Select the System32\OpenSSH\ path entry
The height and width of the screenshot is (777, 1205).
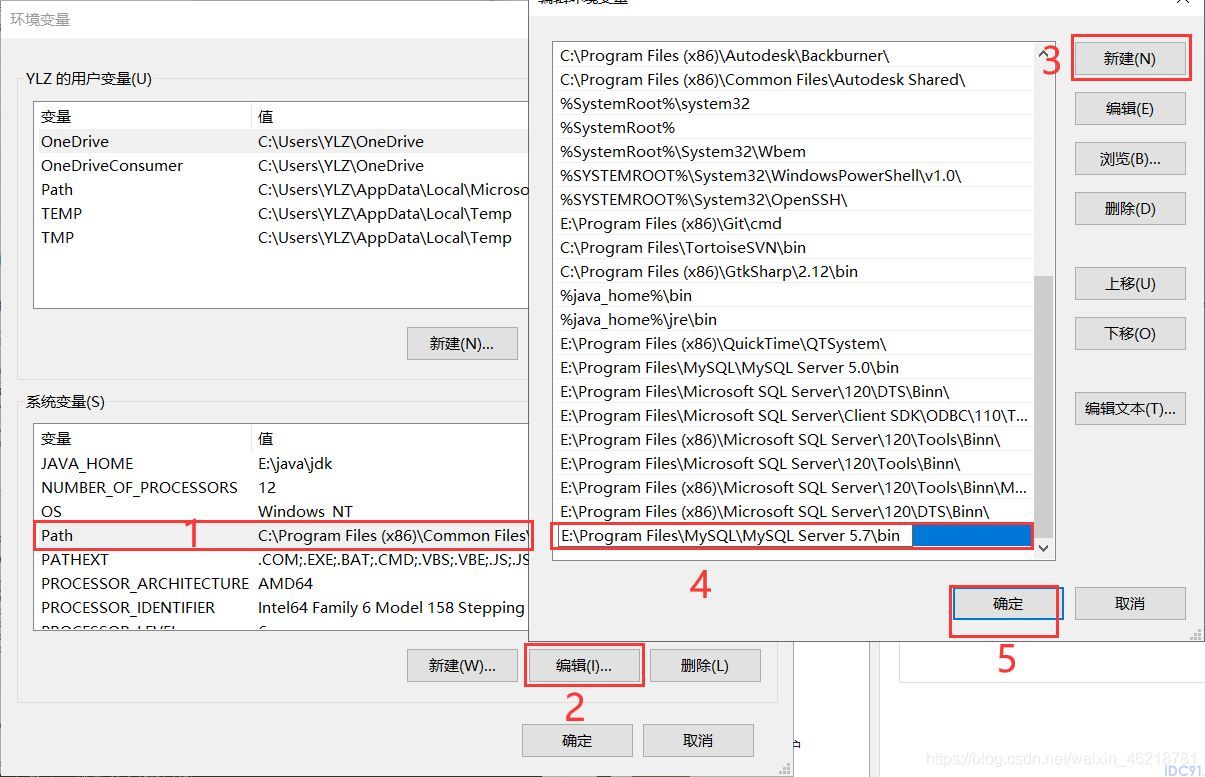click(x=794, y=200)
